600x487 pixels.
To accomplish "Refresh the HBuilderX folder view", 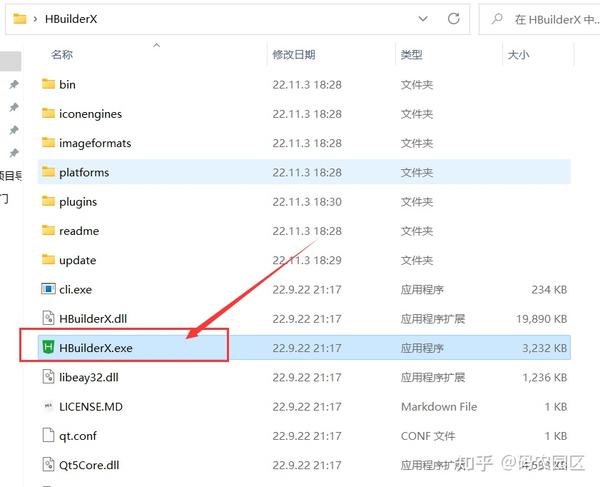I will [453, 18].
